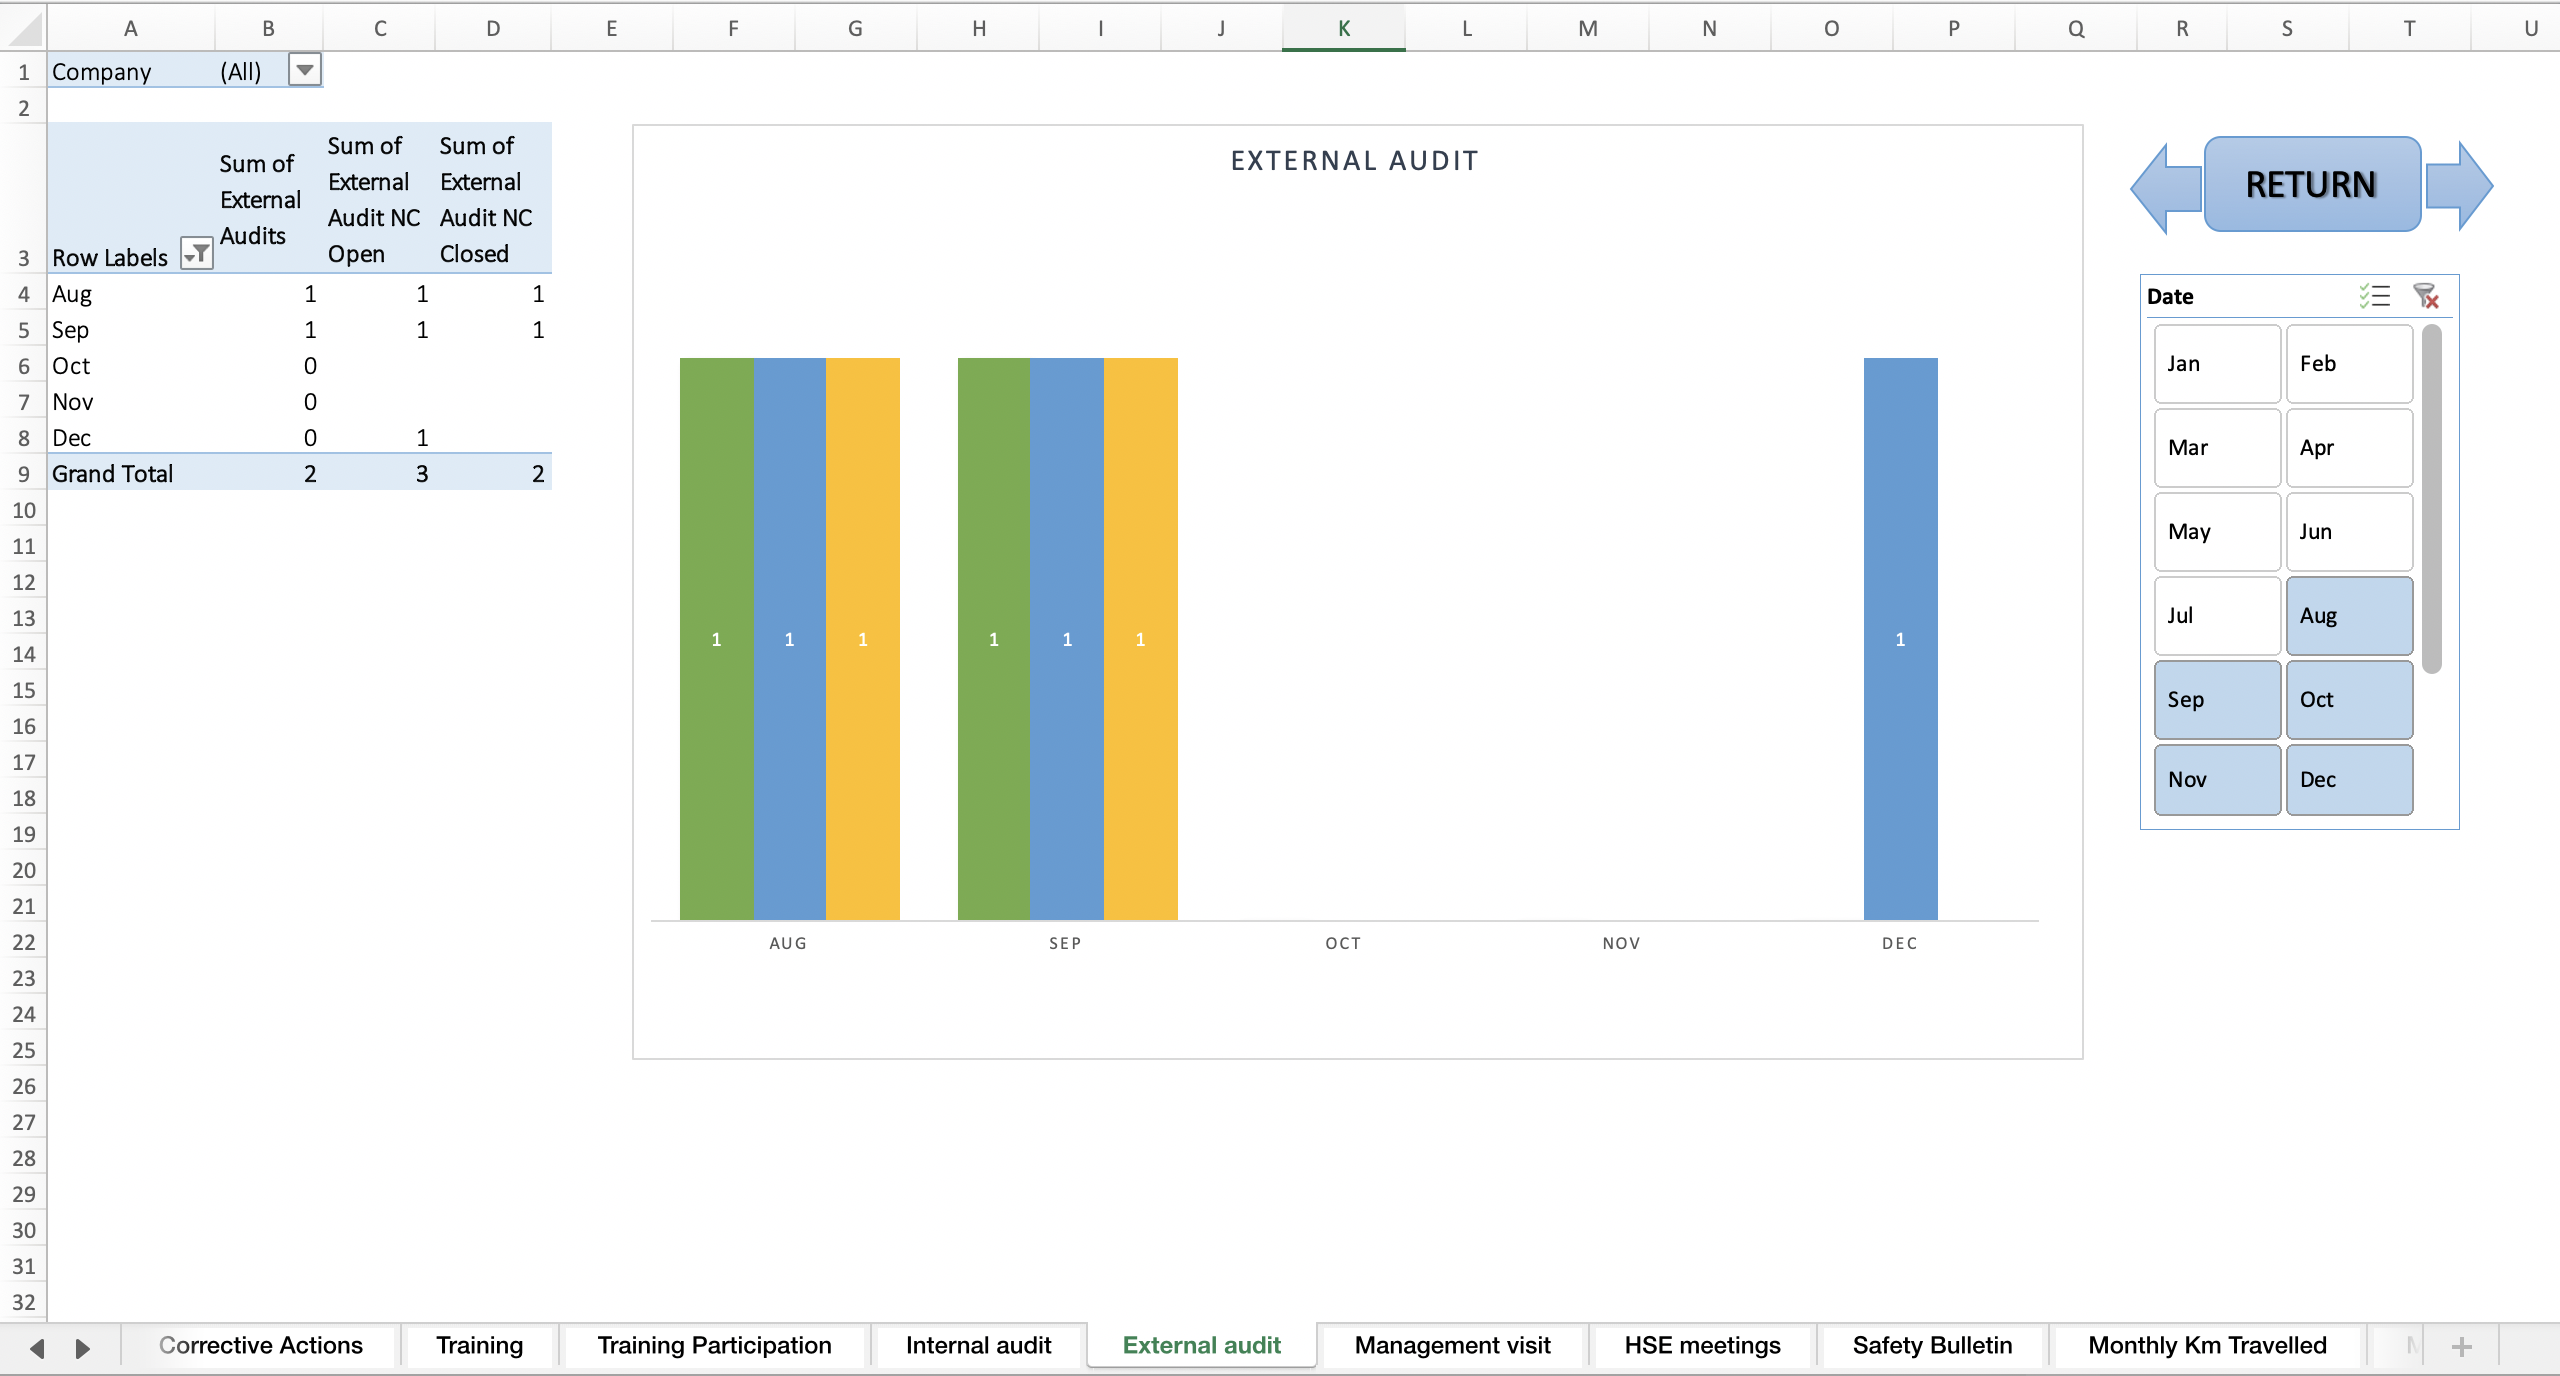Click the next-sheet navigation arrow
The width and height of the screenshot is (2560, 1376).
82,1346
